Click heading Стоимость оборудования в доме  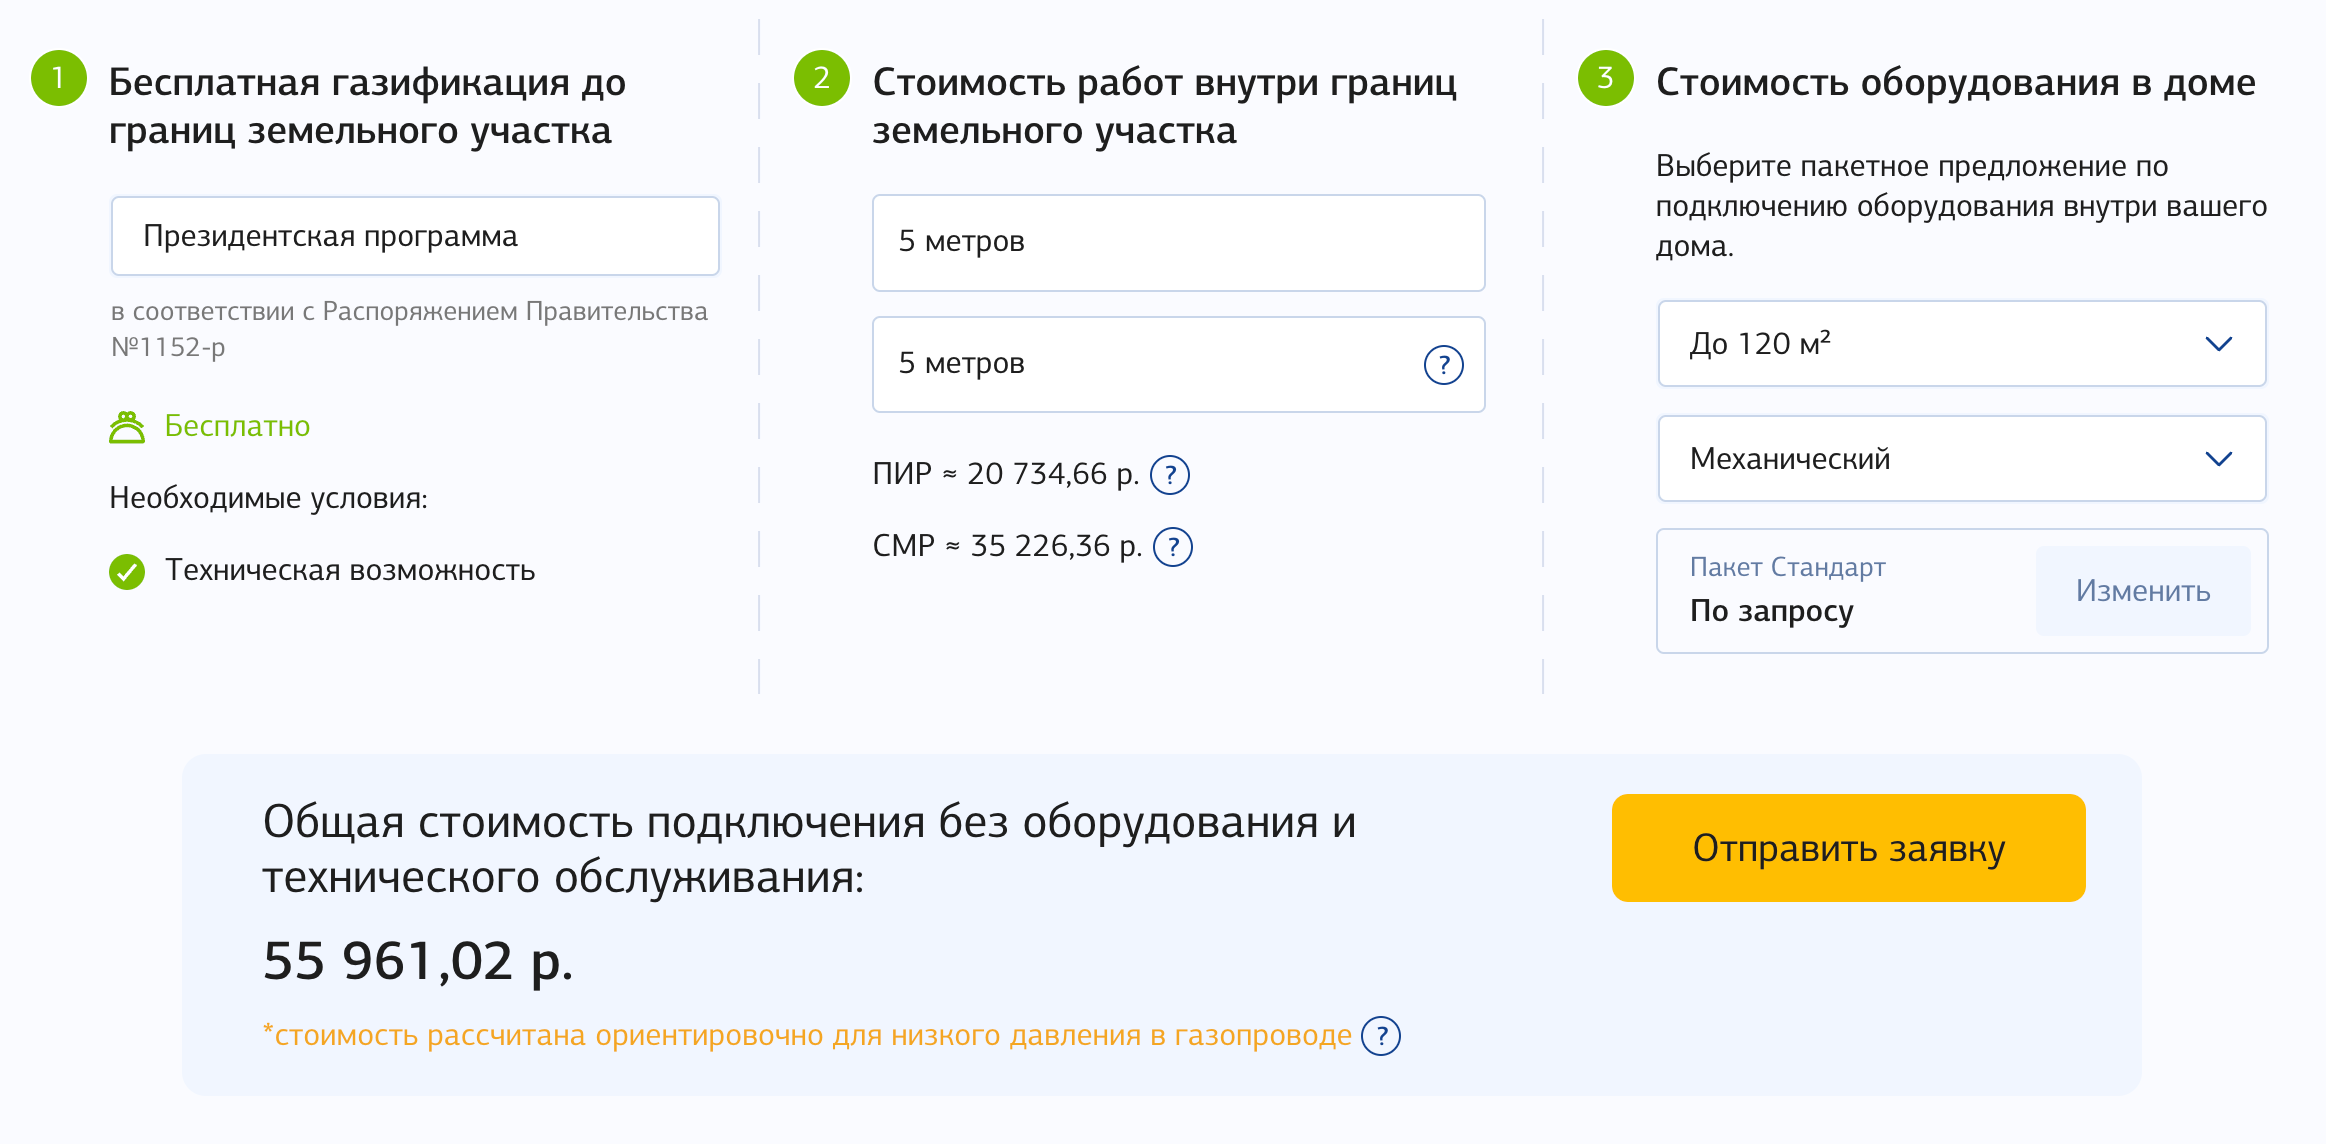[1955, 82]
